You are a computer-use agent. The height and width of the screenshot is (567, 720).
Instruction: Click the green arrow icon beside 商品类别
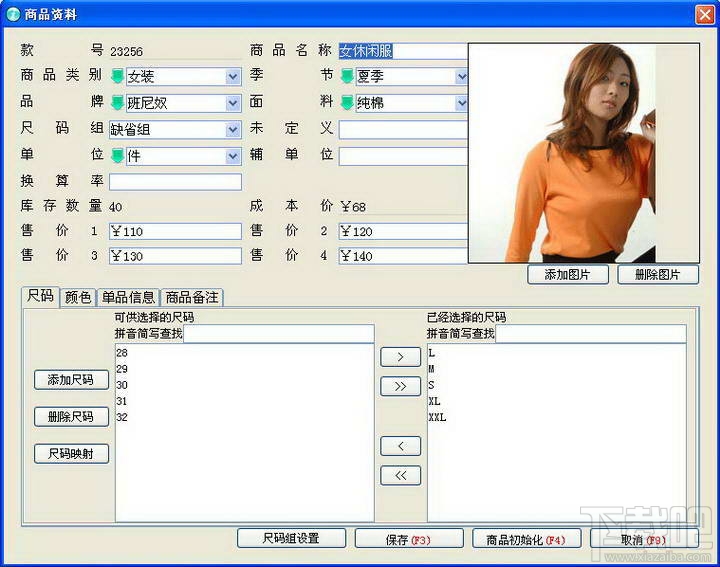click(118, 76)
